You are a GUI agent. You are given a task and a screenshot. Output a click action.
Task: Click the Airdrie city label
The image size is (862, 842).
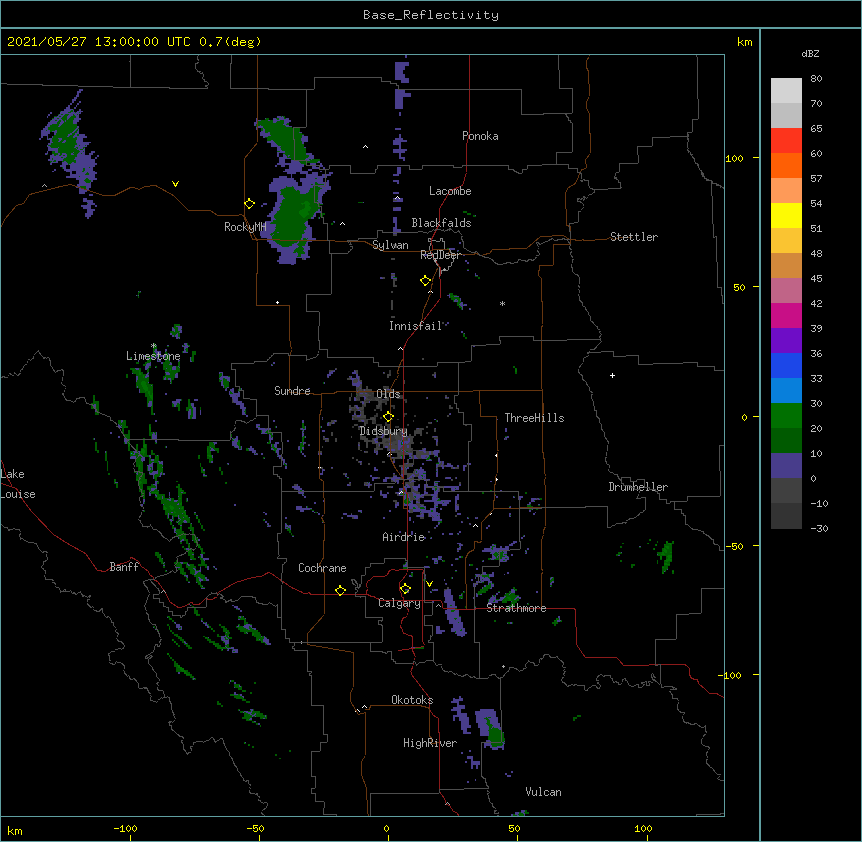(404, 537)
